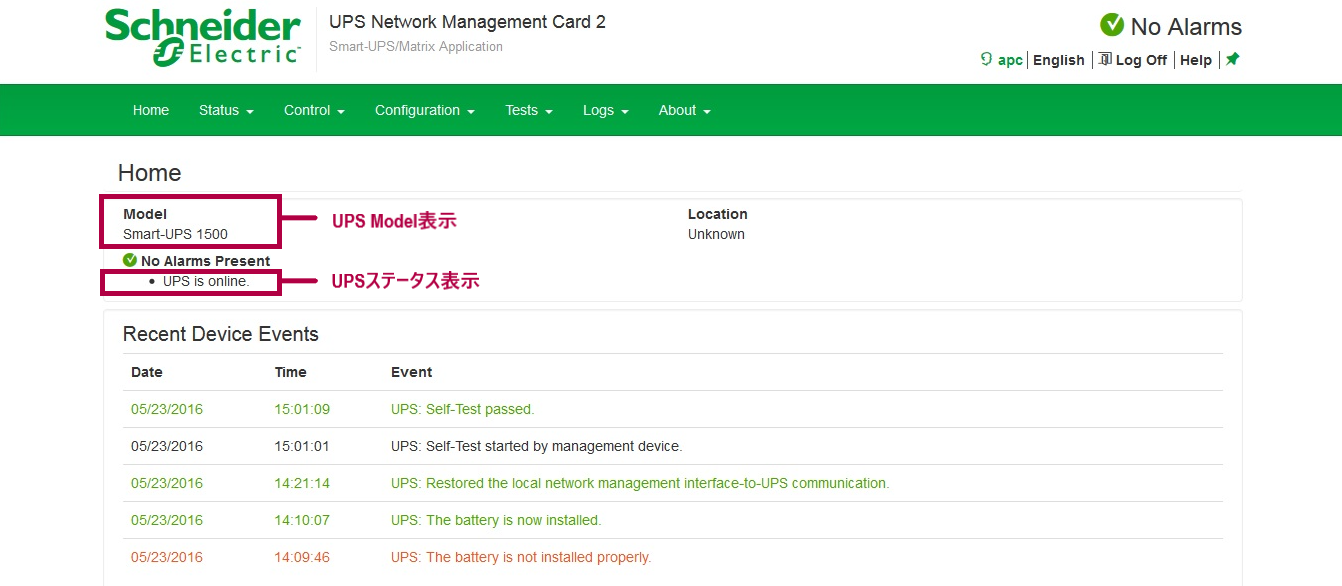Viewport: 1342px width, 586px height.
Task: Click the 14:10:07 time cell
Action: tap(302, 520)
